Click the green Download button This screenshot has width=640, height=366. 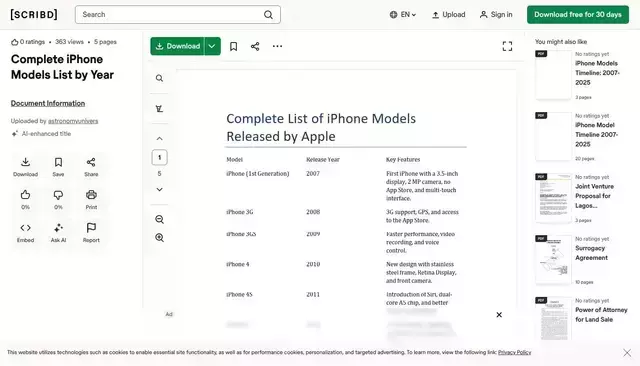click(178, 46)
